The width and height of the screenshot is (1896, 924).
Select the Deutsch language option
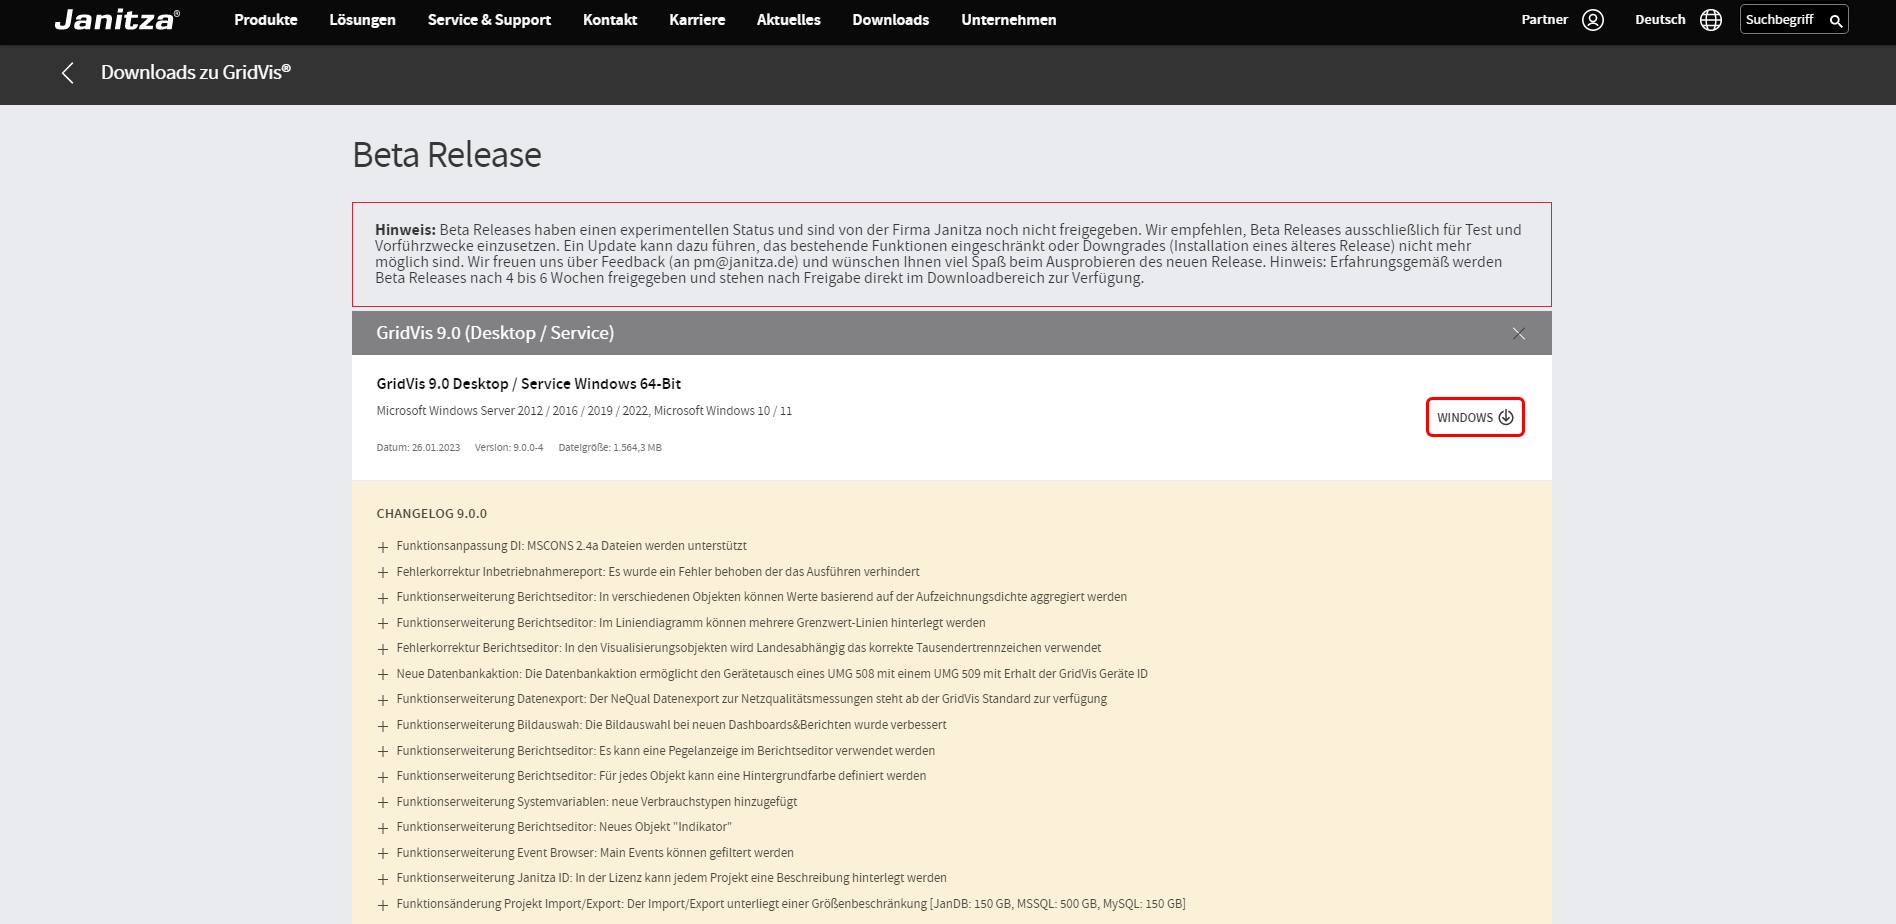1660,20
